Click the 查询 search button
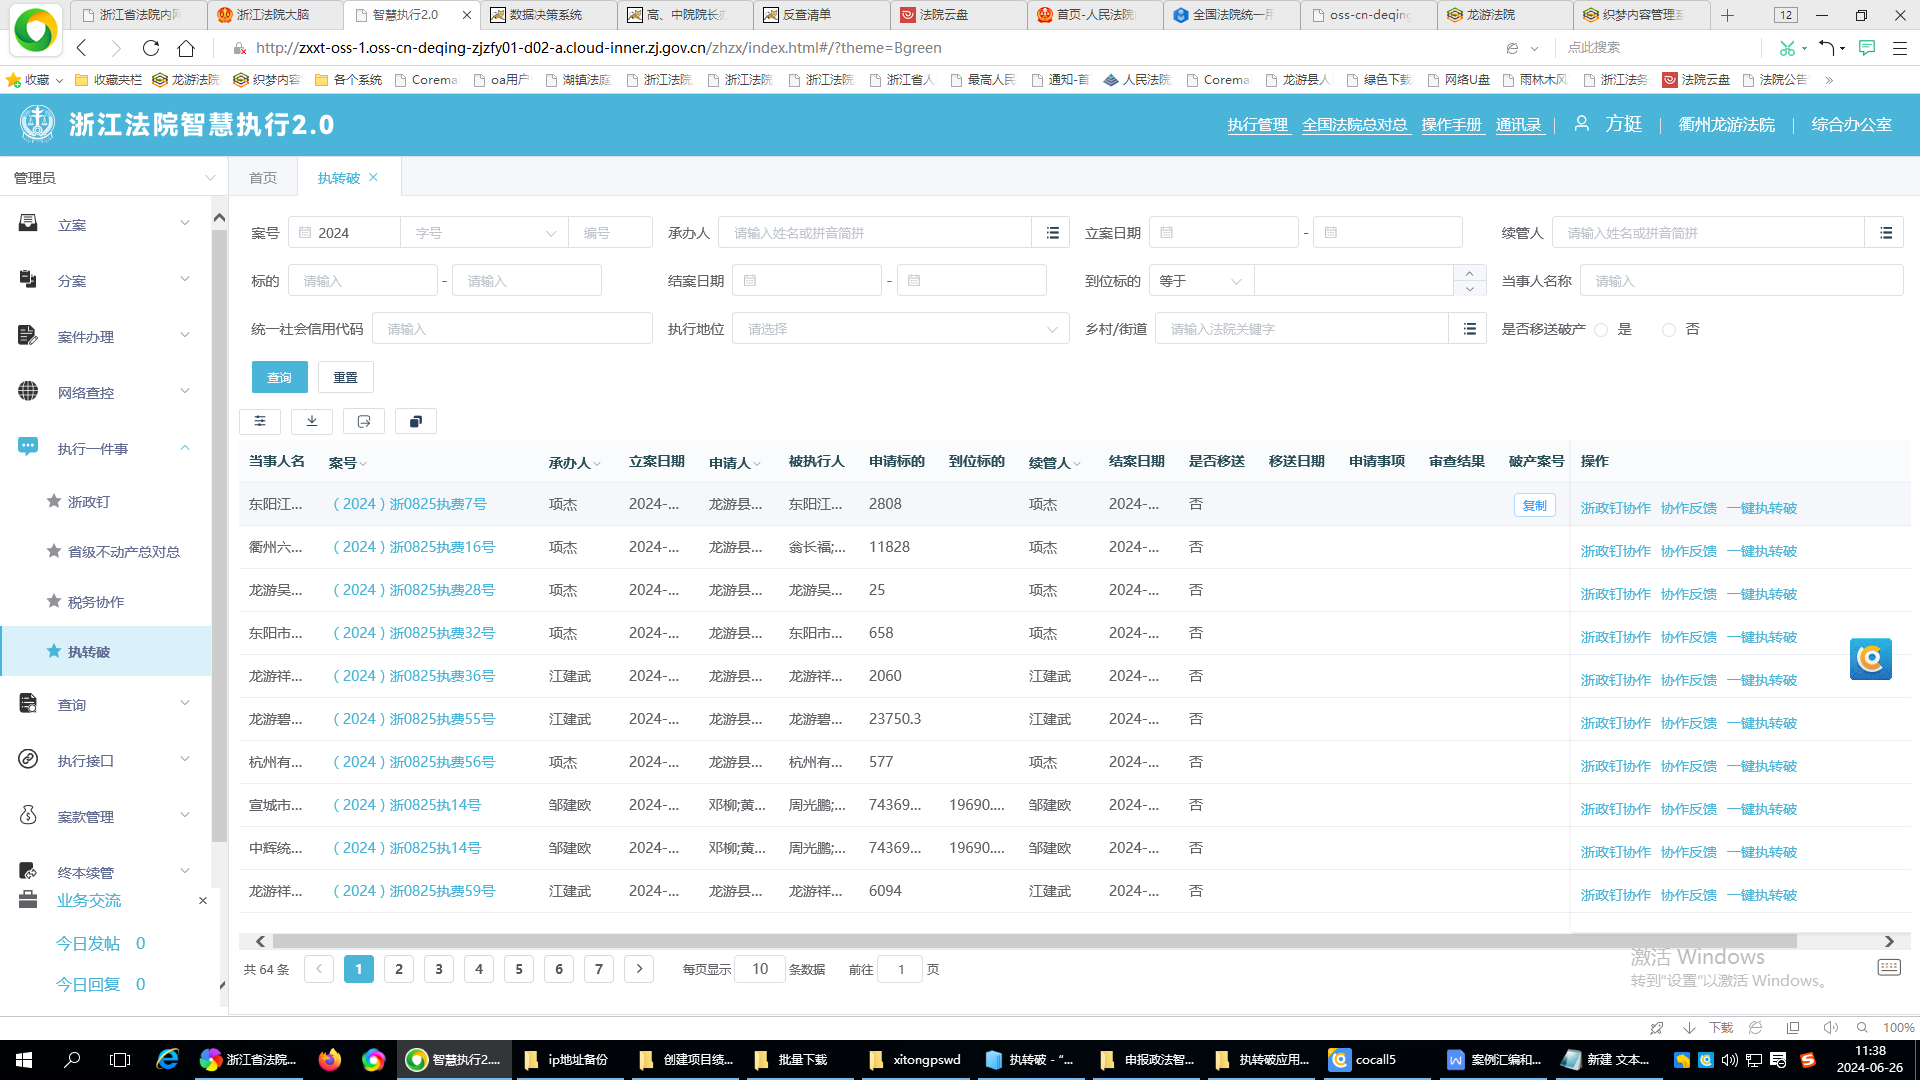 279,377
